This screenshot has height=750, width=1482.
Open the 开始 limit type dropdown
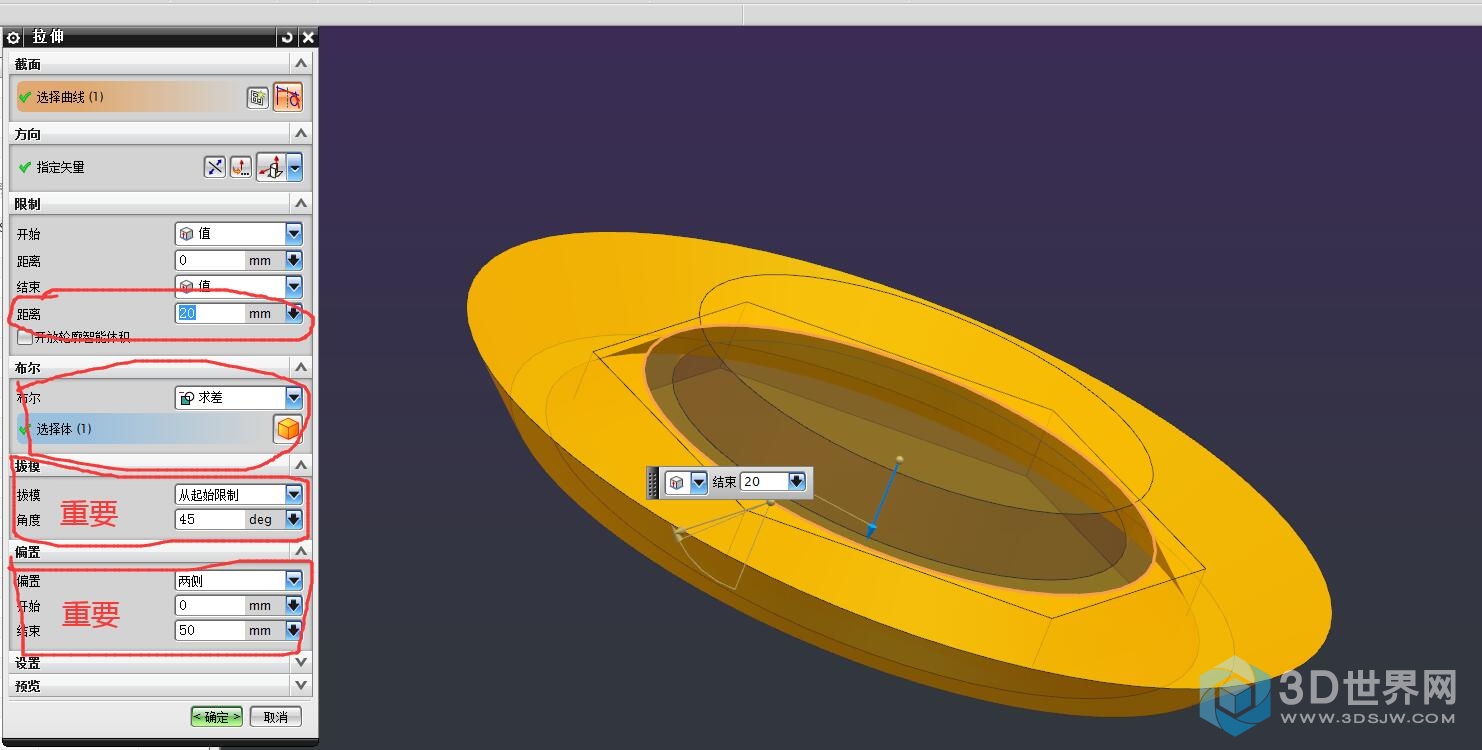[239, 233]
